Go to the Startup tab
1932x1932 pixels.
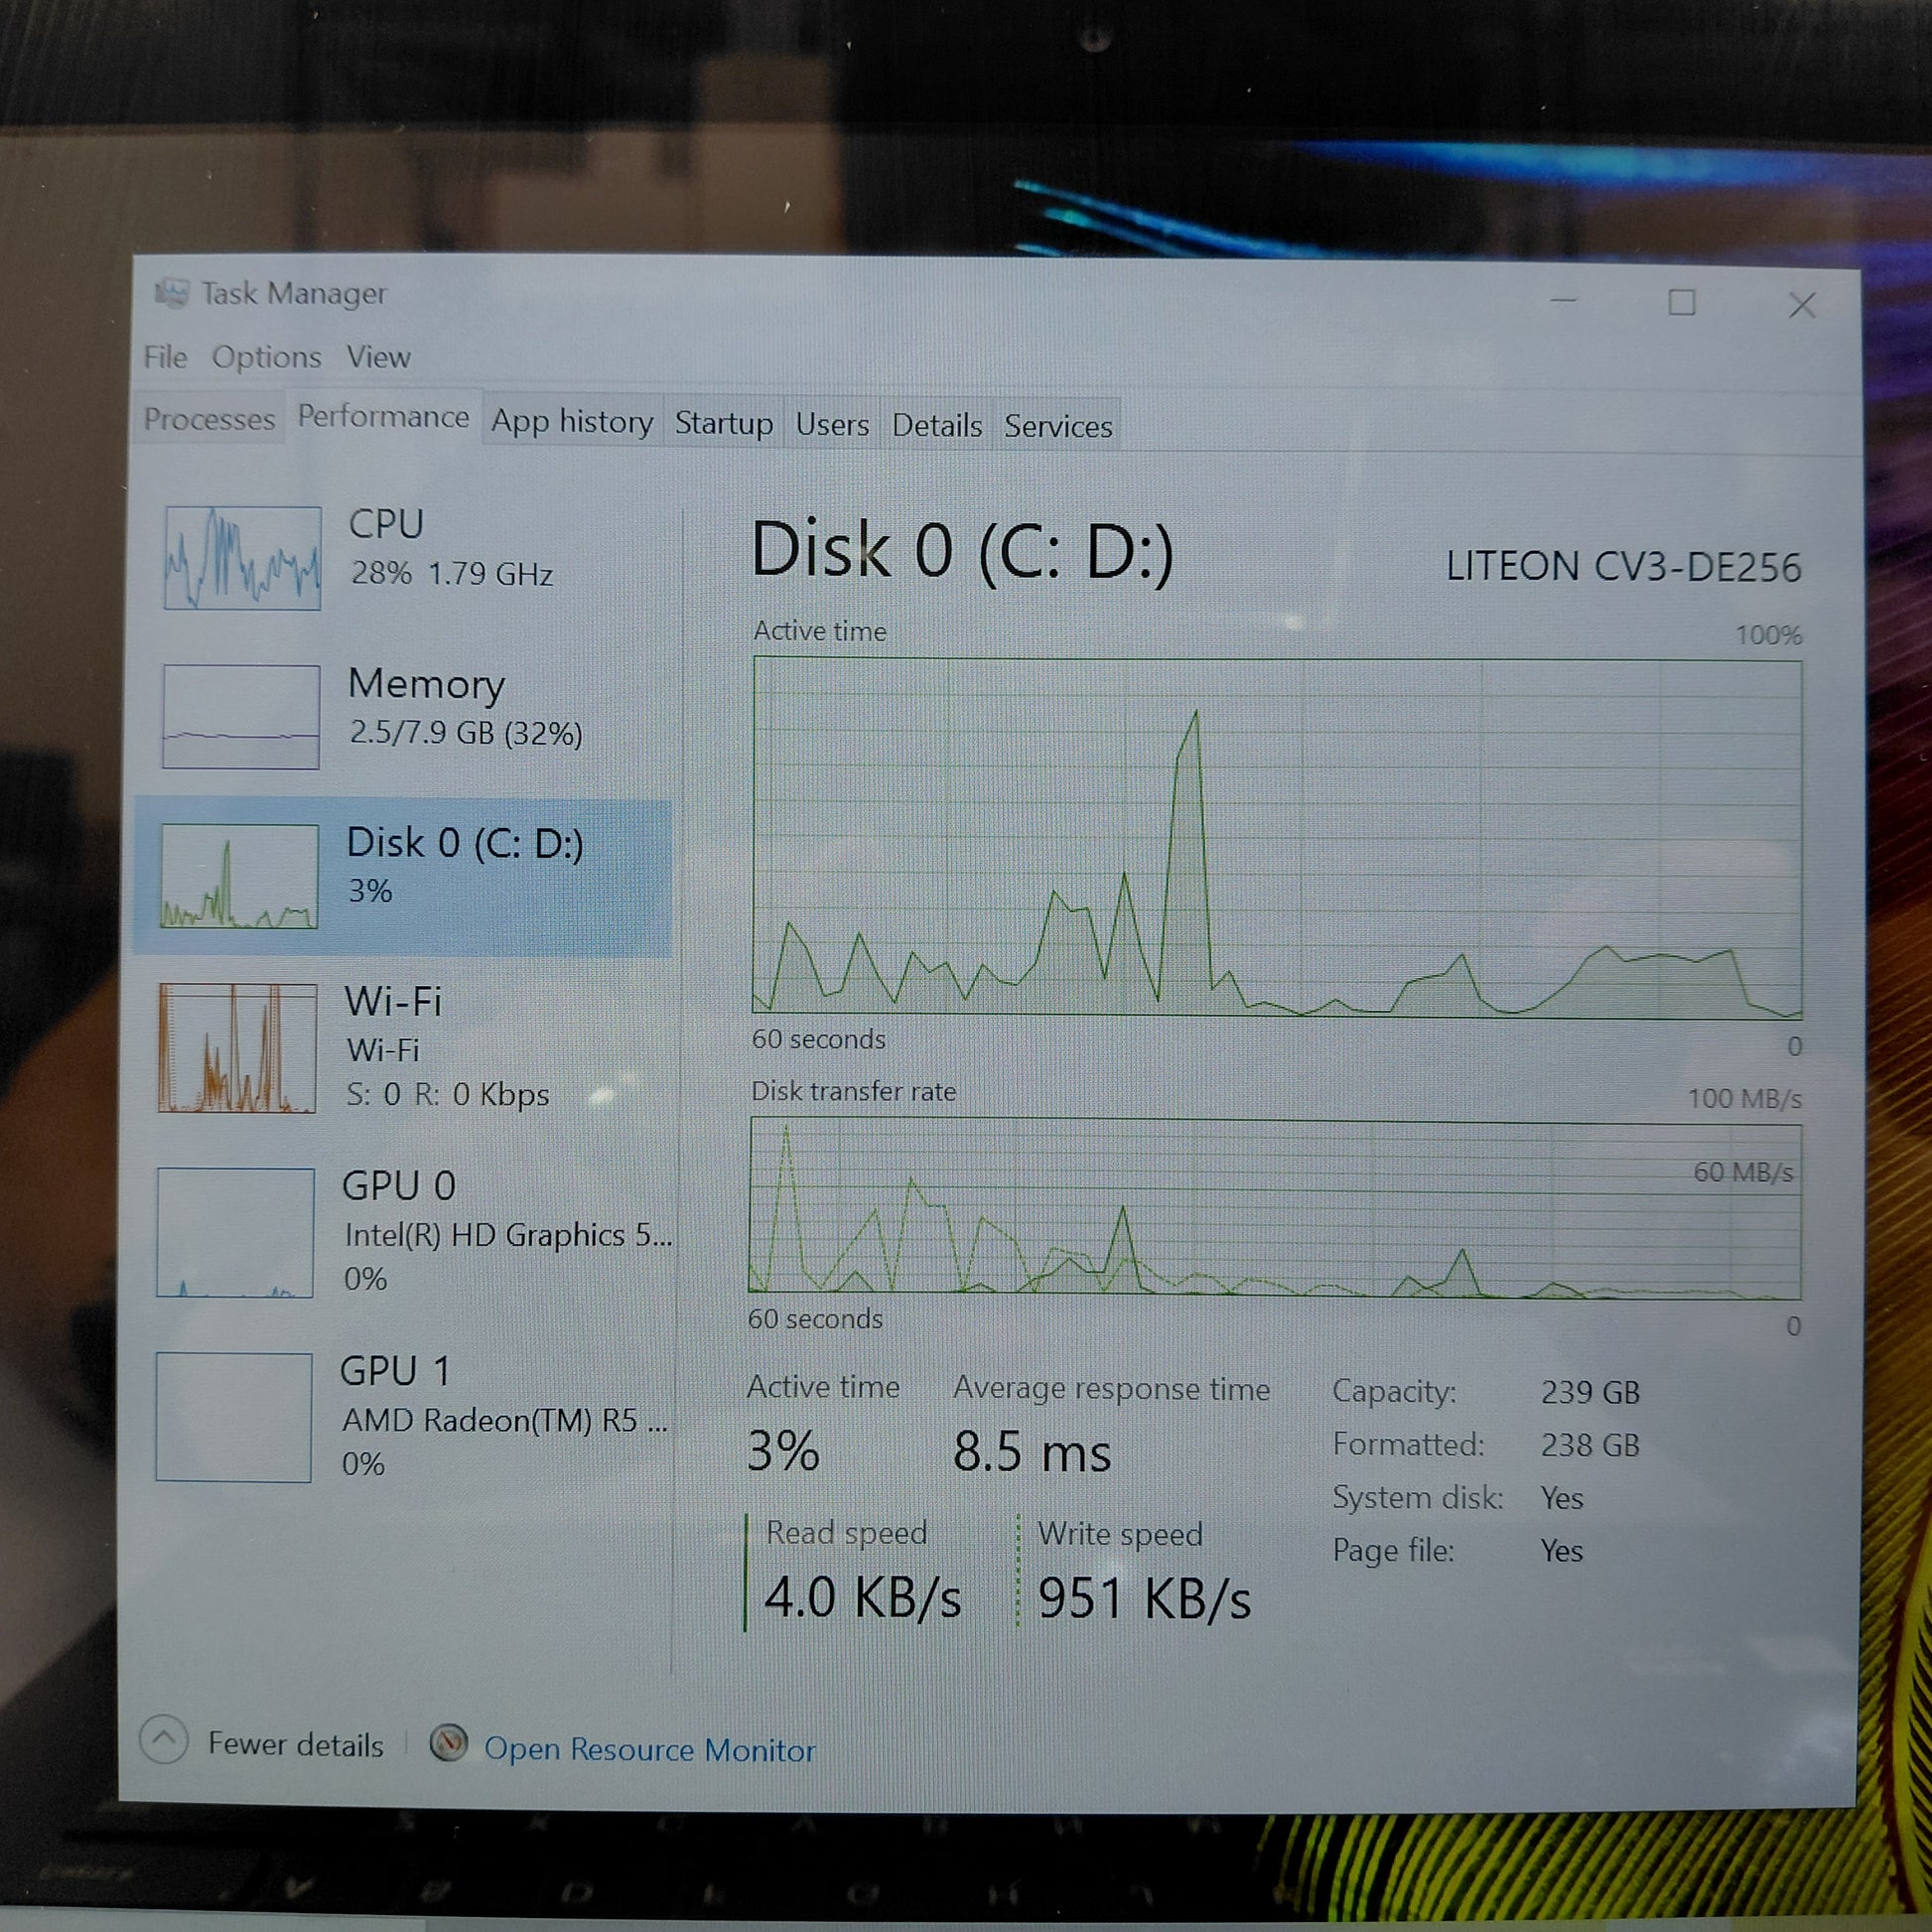coord(723,423)
